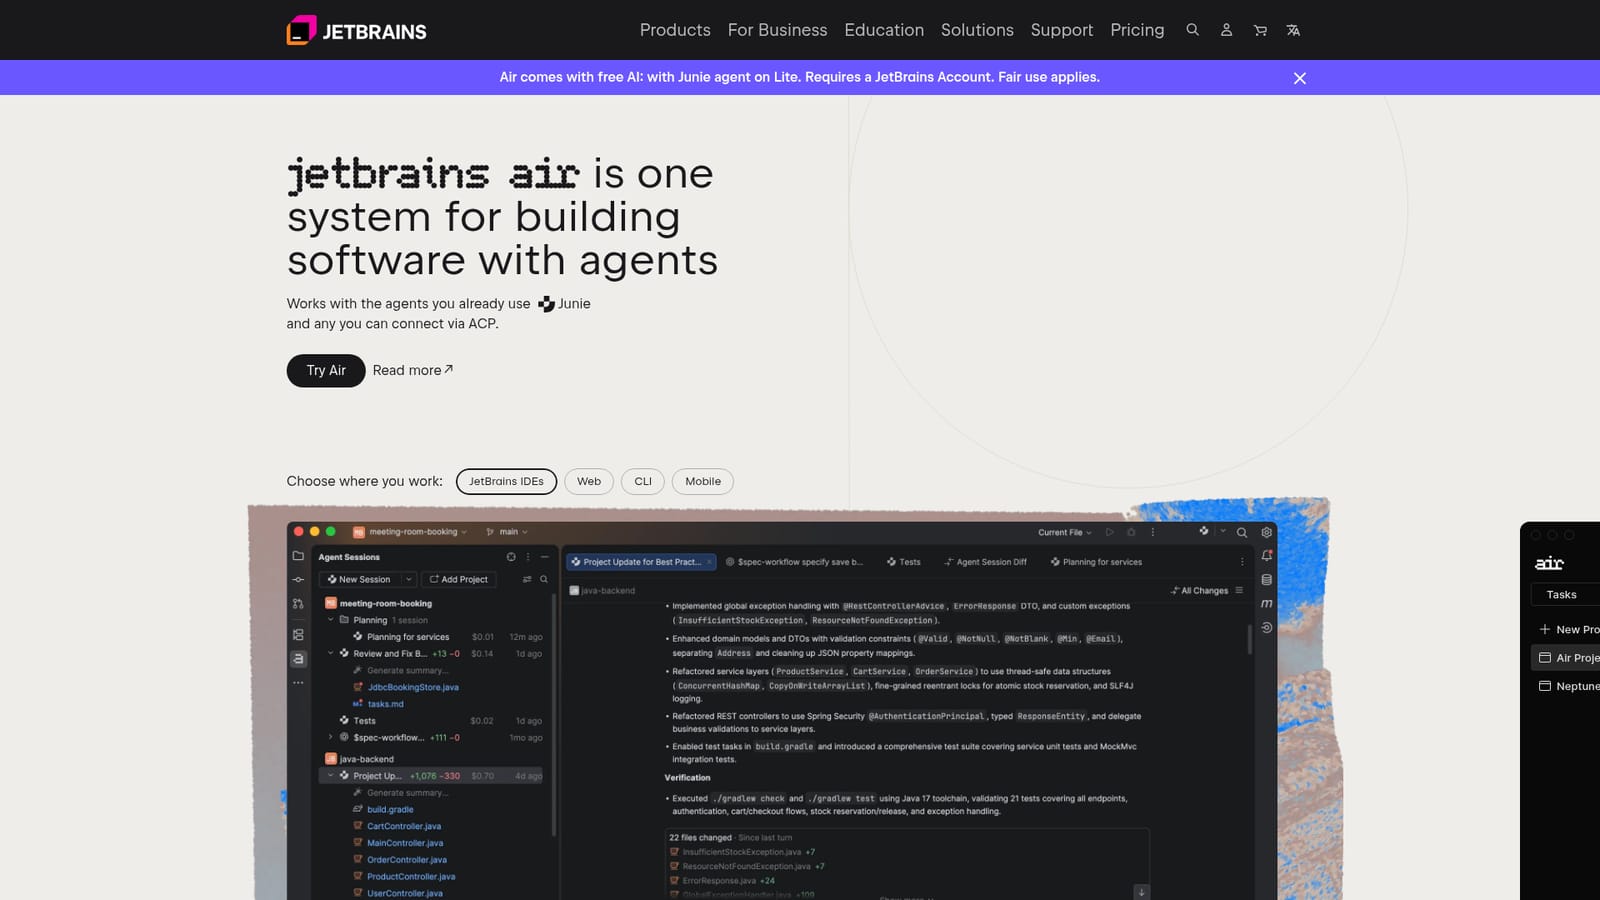
Task: Open CartController.java in the tree
Action: [x=404, y=826]
